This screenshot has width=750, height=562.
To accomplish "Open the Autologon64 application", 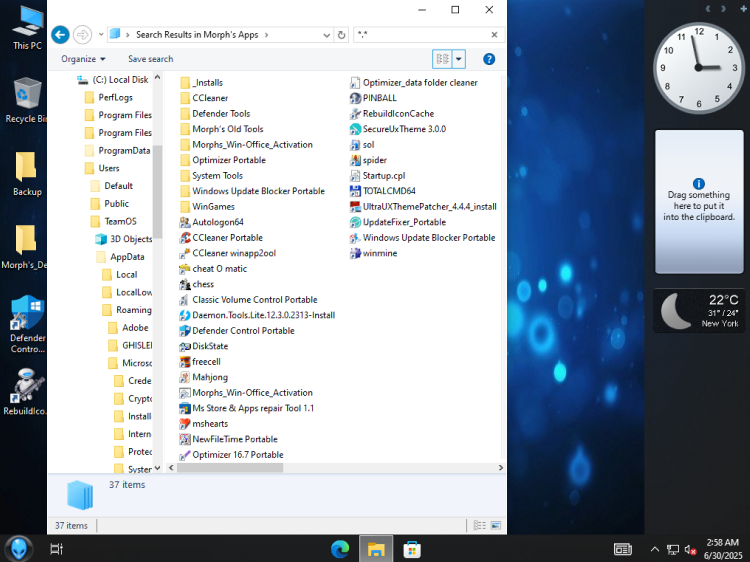I will click(211, 222).
